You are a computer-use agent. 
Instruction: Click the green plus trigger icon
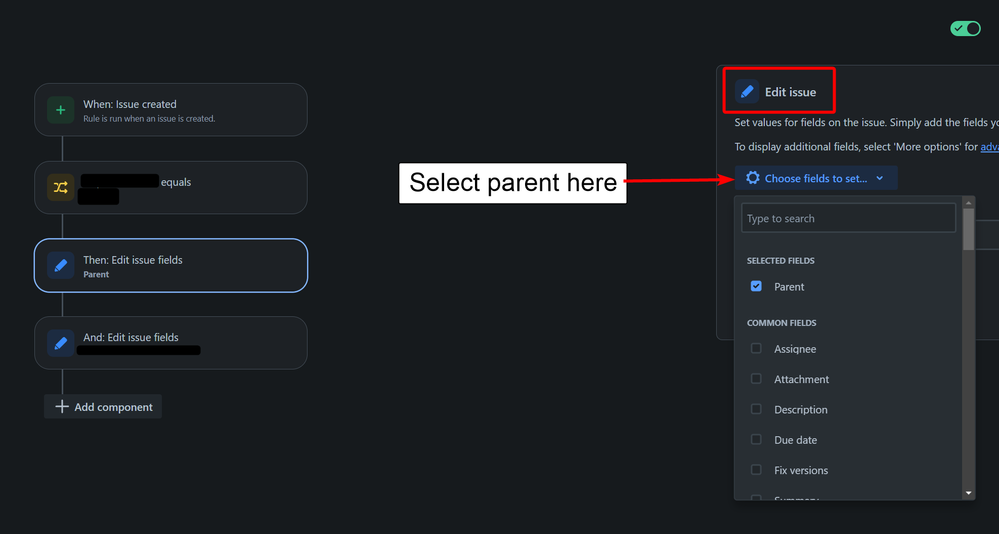click(61, 110)
